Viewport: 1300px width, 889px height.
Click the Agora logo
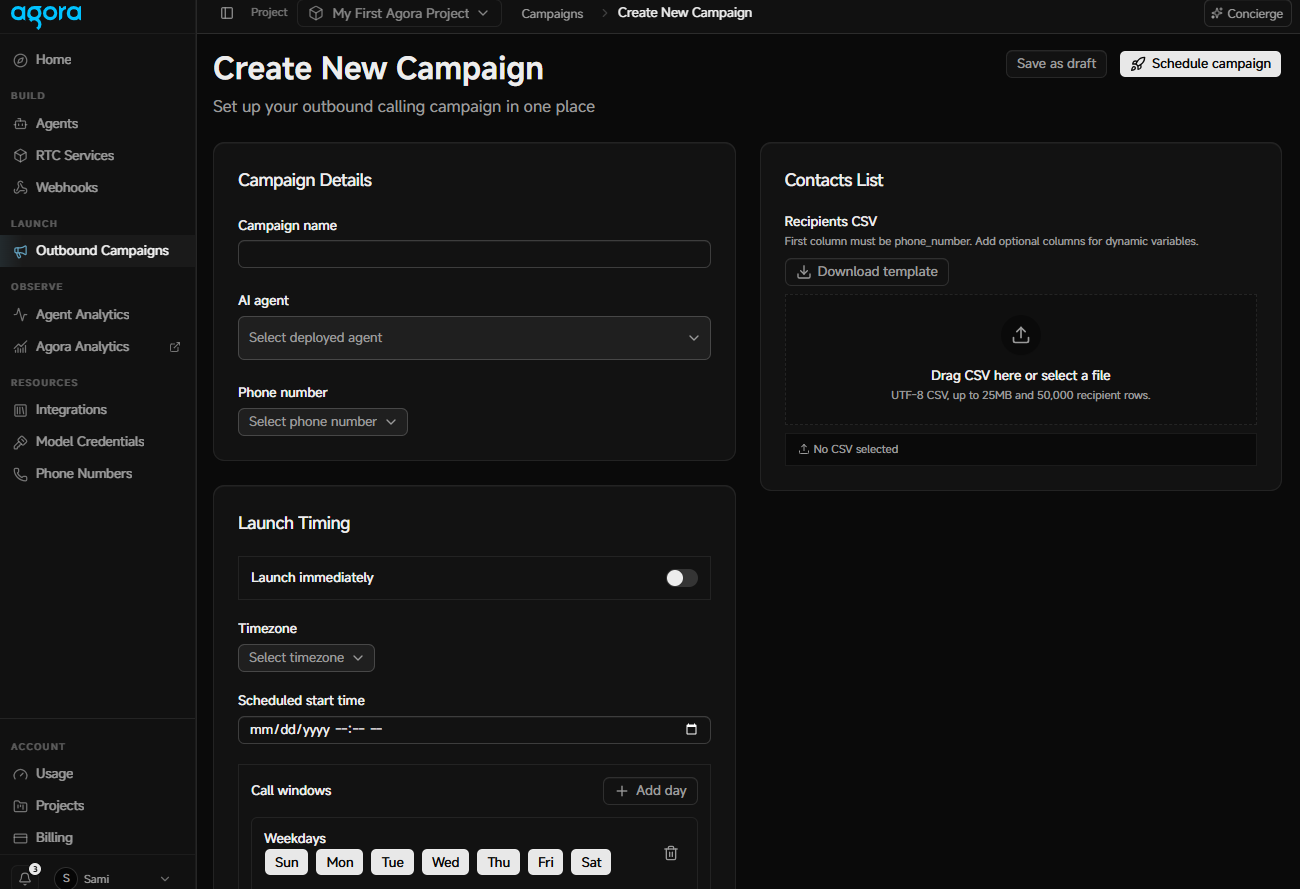click(x=47, y=15)
